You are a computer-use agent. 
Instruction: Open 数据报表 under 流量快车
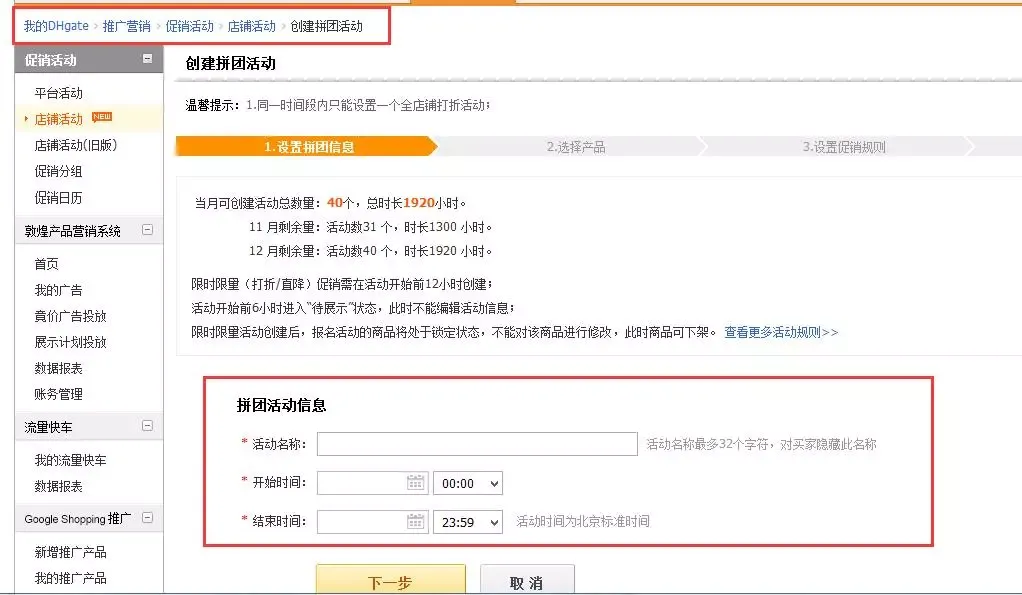[x=59, y=486]
